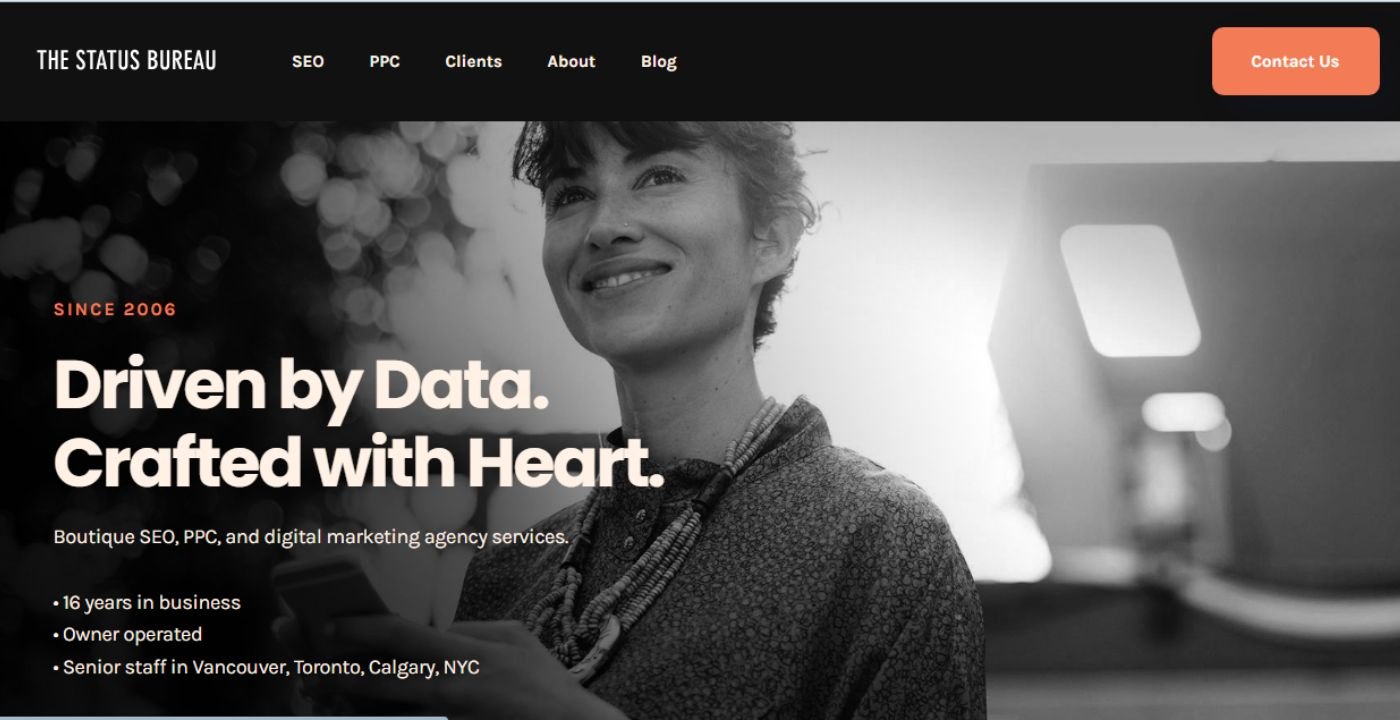The height and width of the screenshot is (720, 1400).
Task: Click the Senior staff in Vancouver bullet
Action: click(x=266, y=667)
